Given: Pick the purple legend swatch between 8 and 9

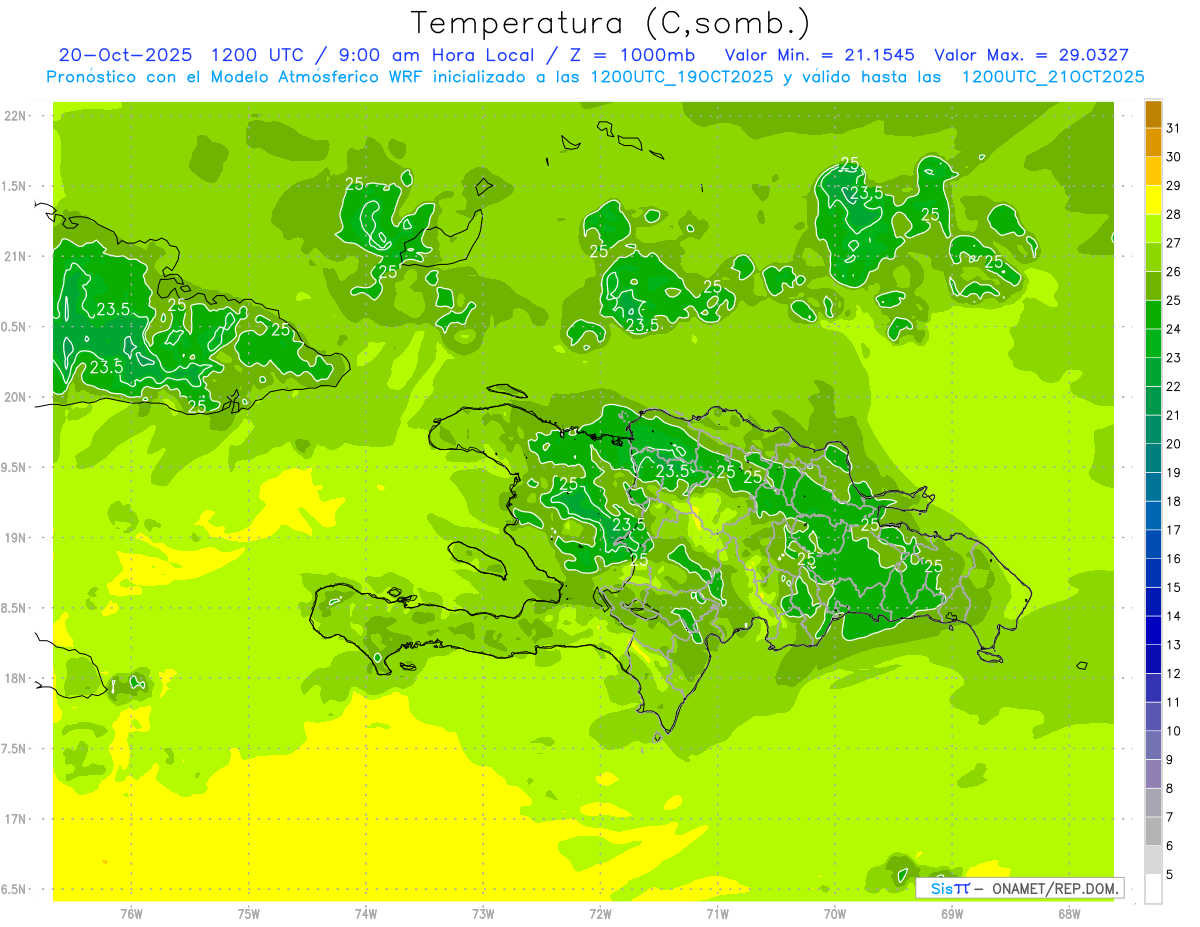Looking at the screenshot, I should click(1153, 774).
